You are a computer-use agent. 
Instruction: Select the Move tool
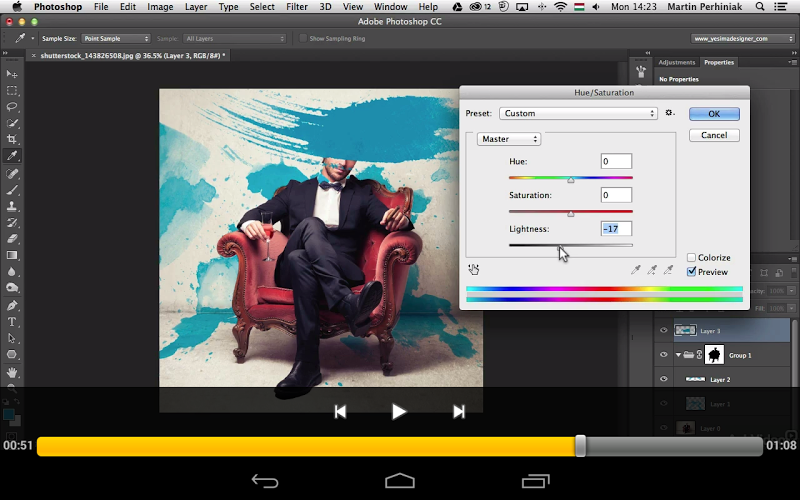tap(12, 74)
